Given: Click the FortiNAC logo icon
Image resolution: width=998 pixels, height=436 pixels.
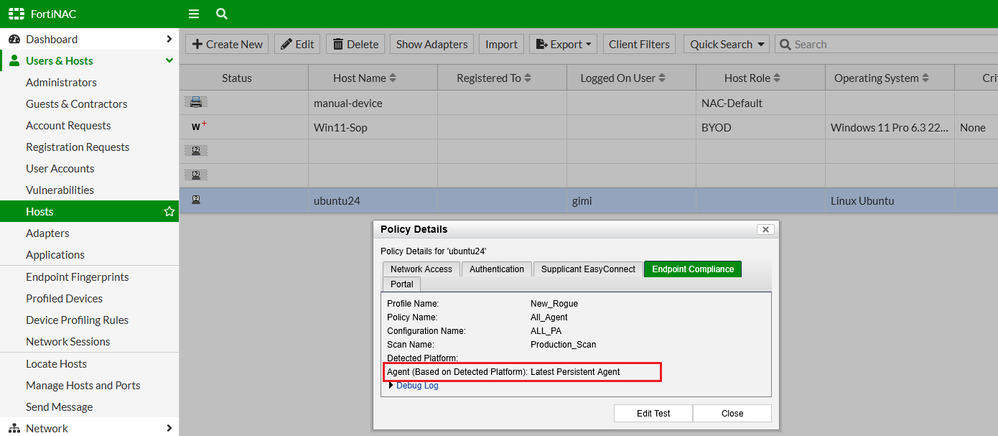Looking at the screenshot, I should (x=17, y=14).
